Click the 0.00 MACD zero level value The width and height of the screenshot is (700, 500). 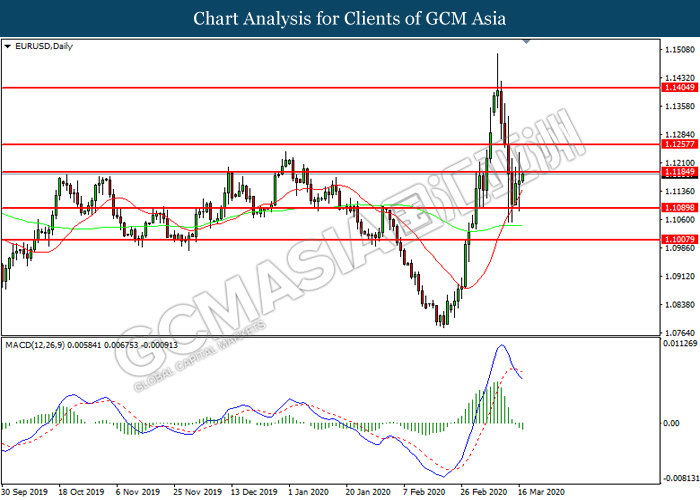coord(671,423)
